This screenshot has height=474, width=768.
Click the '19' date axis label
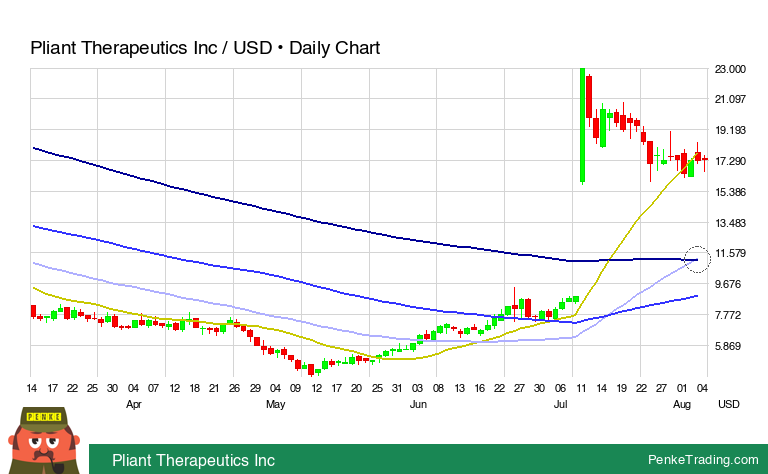[622, 388]
